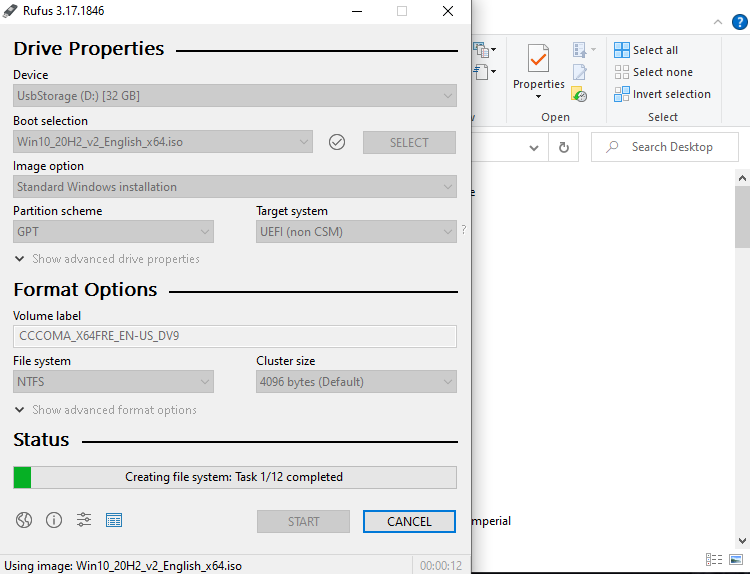Collapse the Explorer ribbon chevron
The height and width of the screenshot is (574, 750).
pos(717,22)
